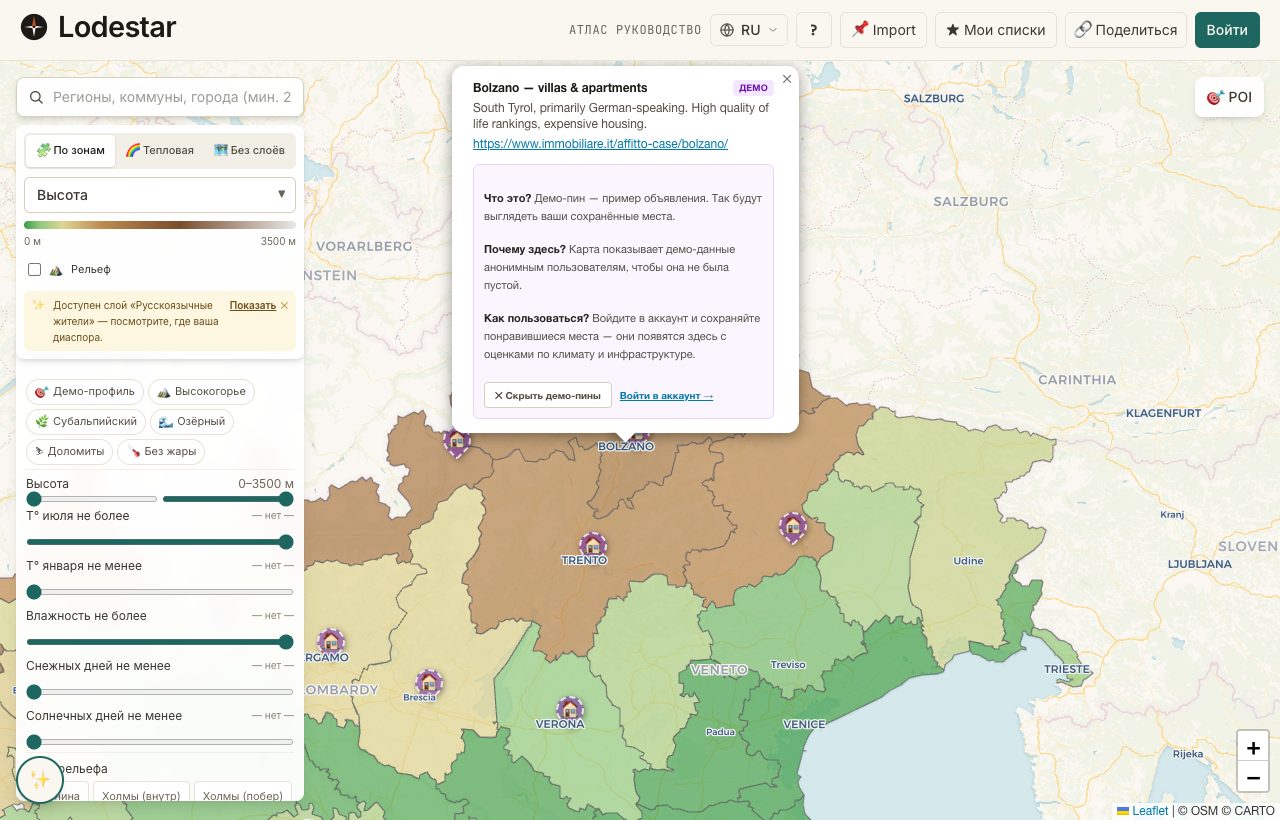Click the Влажность slider handle
This screenshot has height=820, width=1280.
point(286,642)
